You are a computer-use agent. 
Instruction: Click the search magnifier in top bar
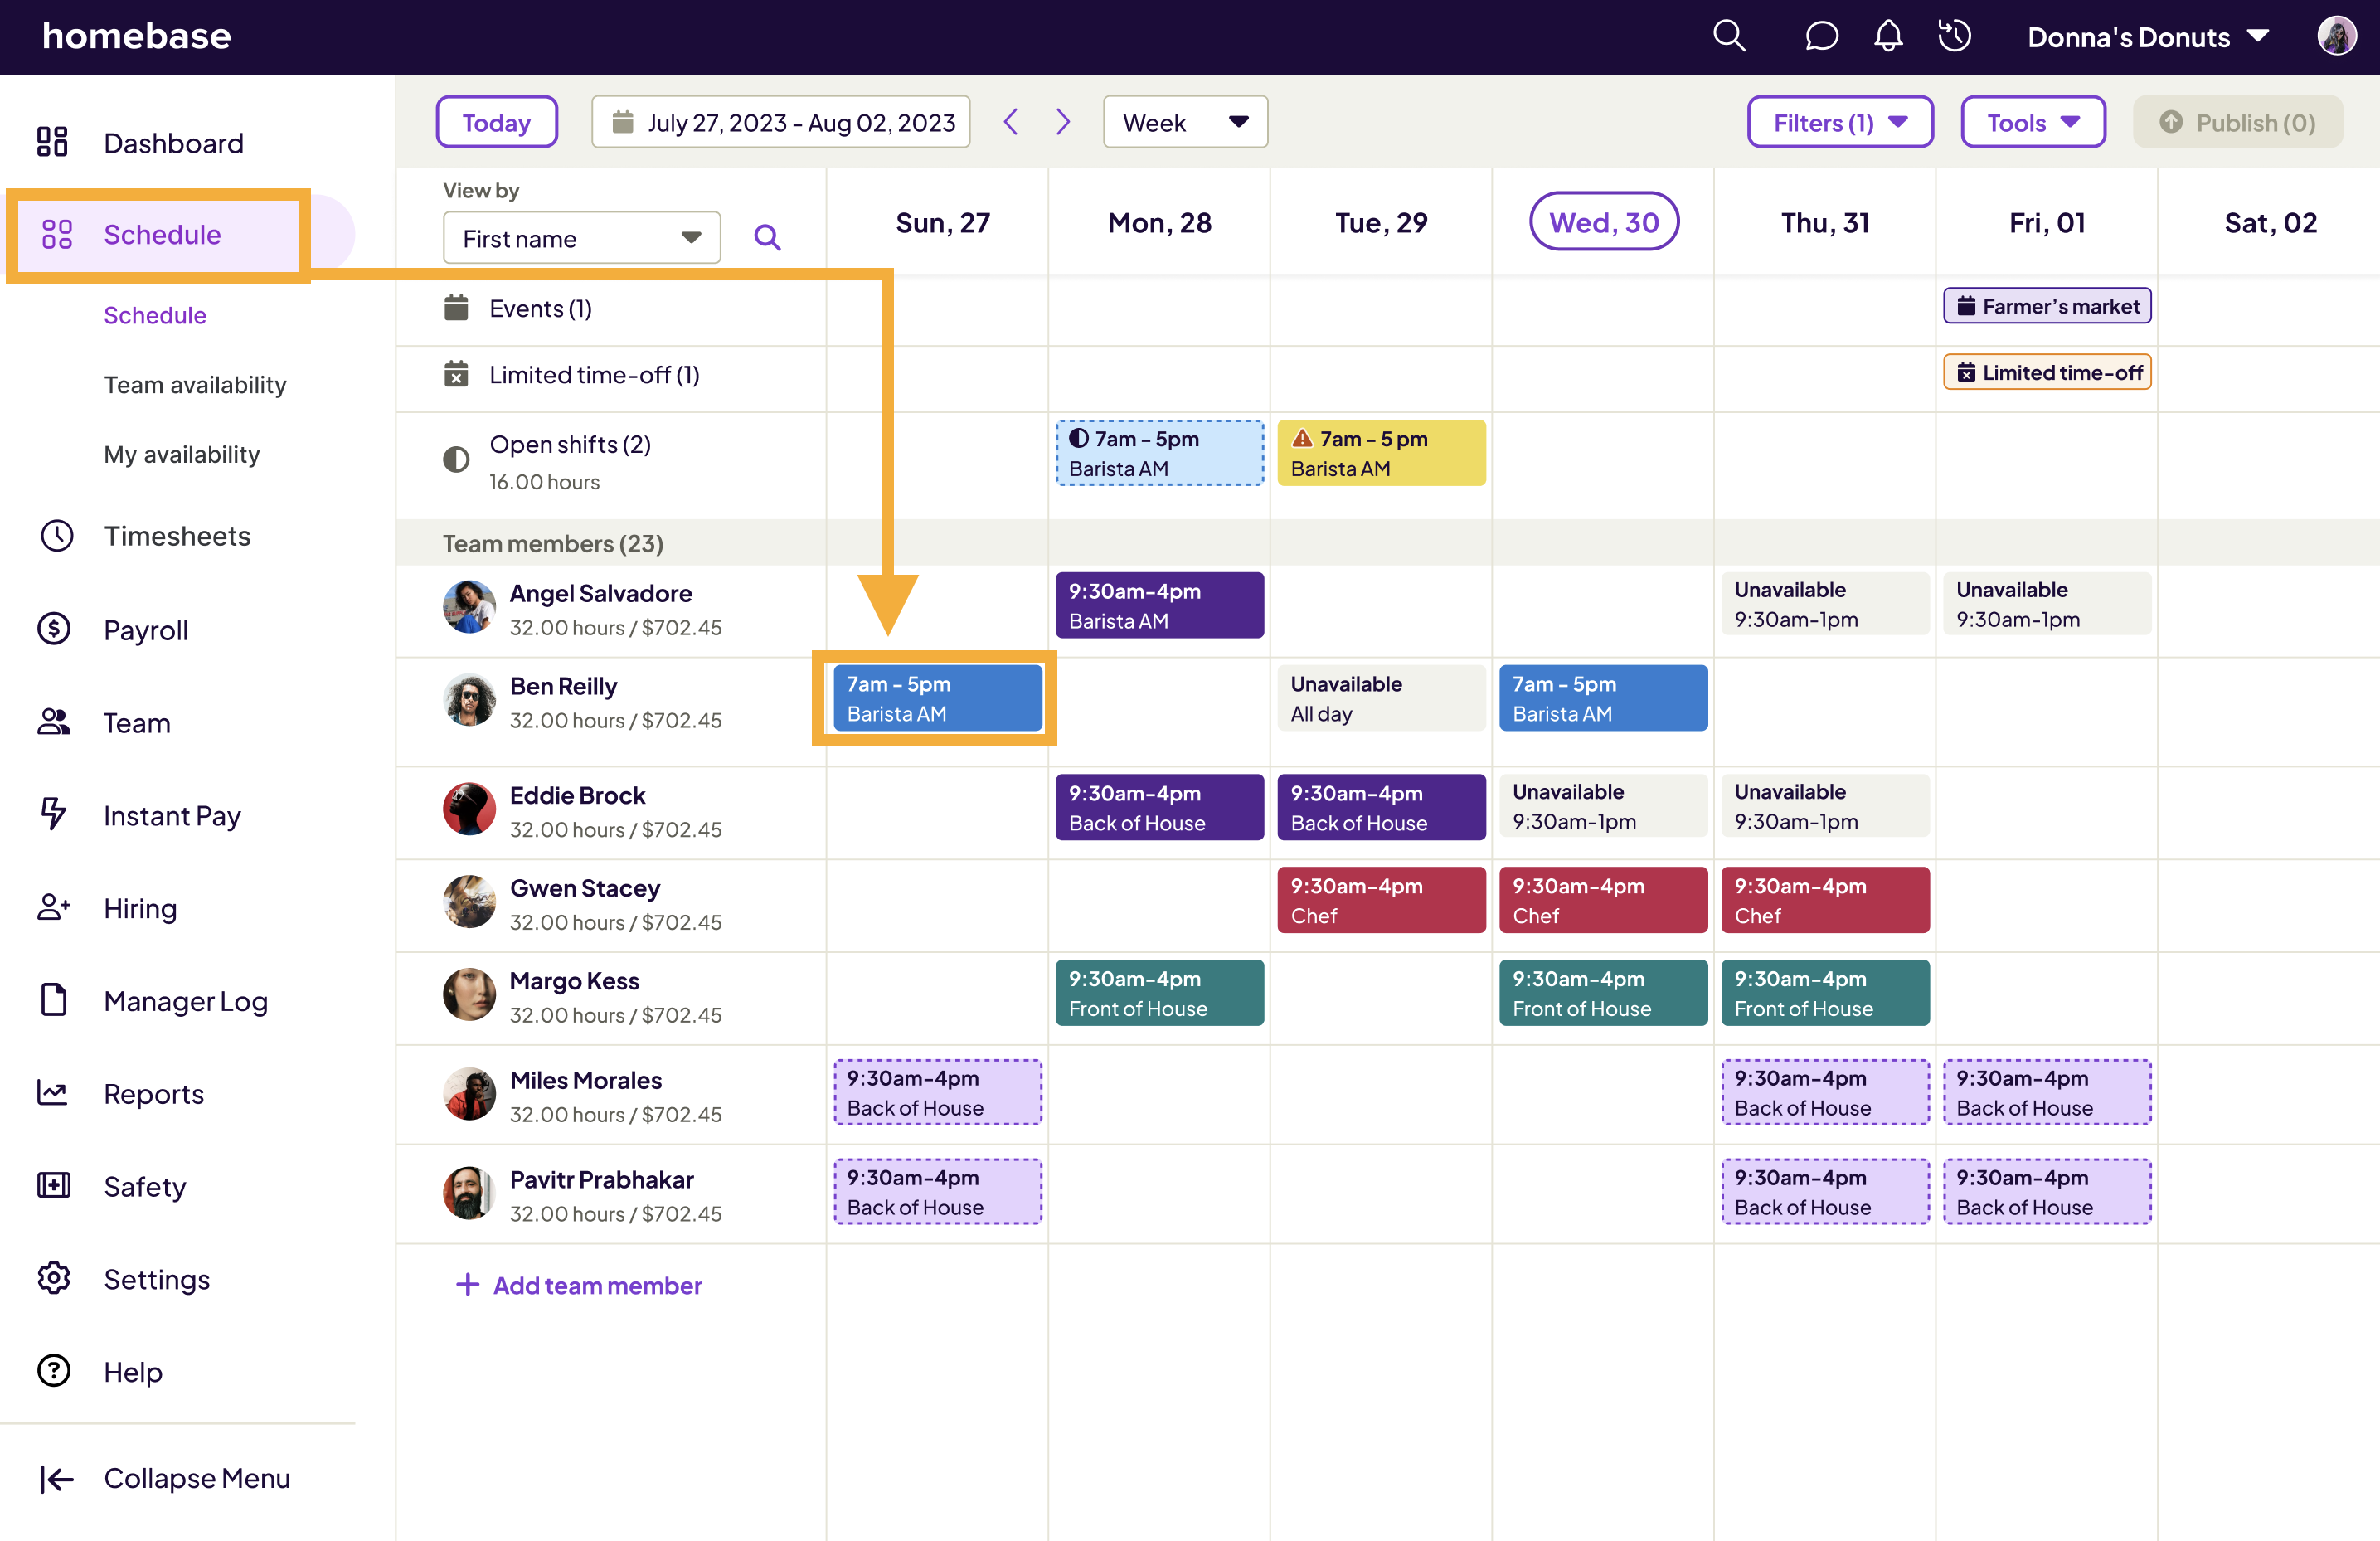[1728, 37]
